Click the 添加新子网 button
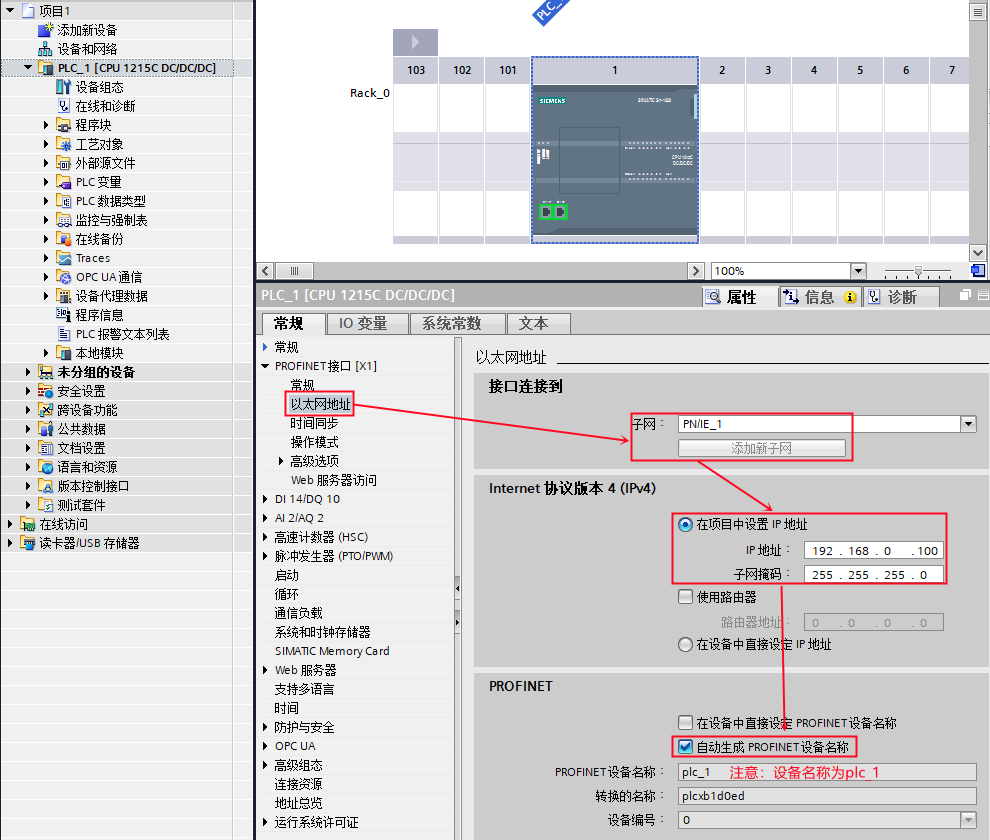 pyautogui.click(x=761, y=448)
